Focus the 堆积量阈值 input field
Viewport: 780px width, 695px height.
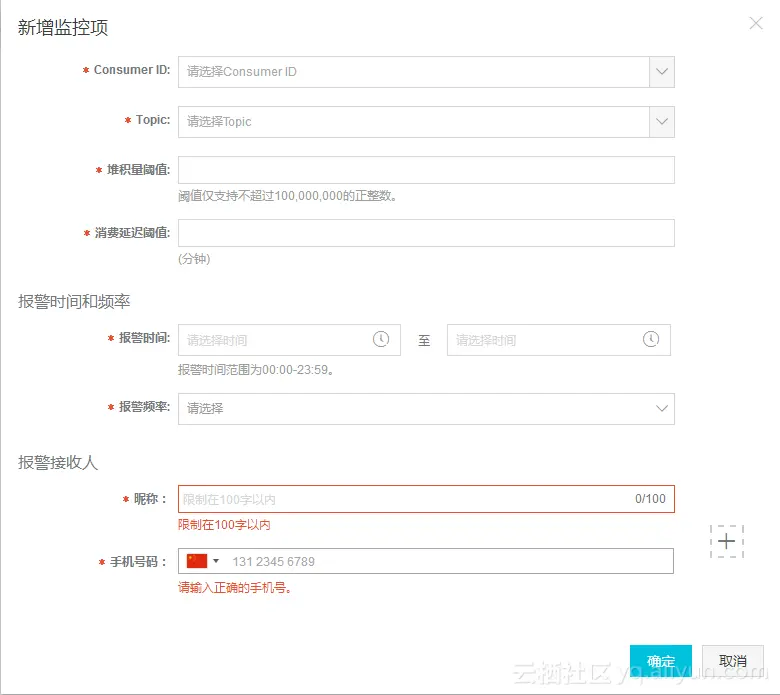tap(426, 170)
